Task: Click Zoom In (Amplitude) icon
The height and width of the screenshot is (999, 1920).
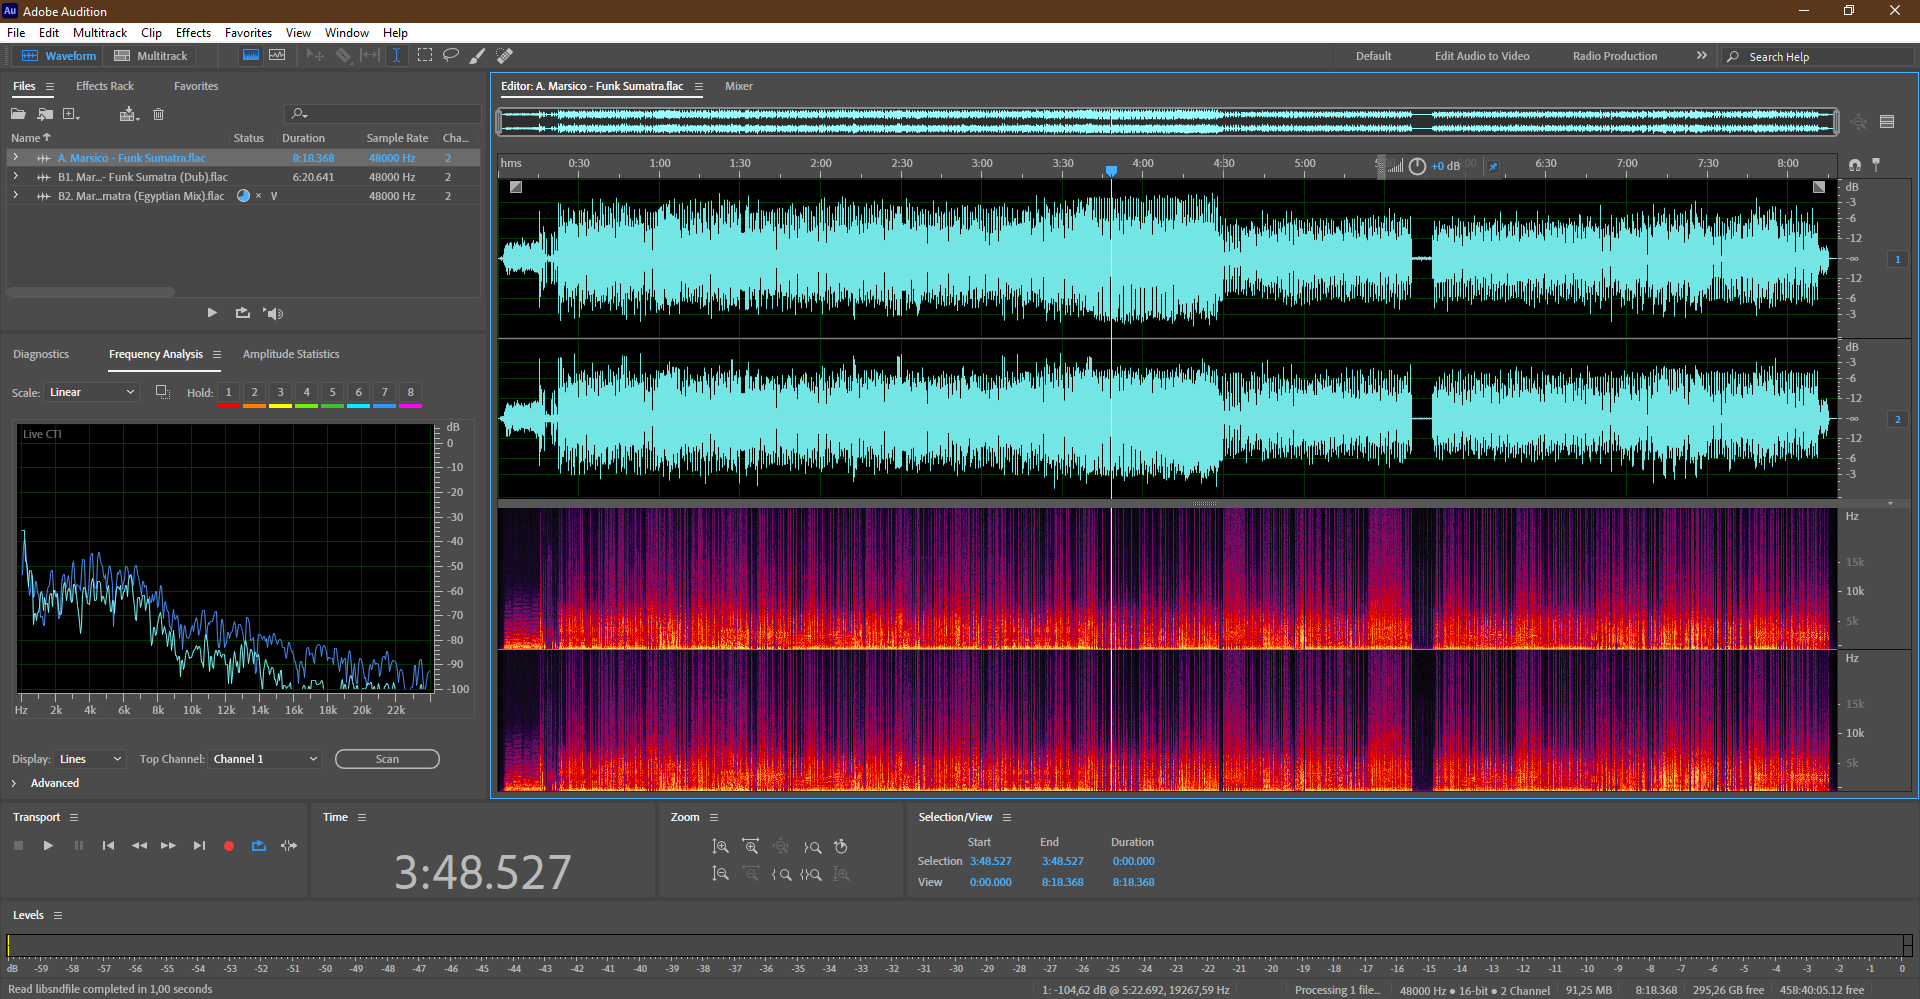Action: pos(720,847)
